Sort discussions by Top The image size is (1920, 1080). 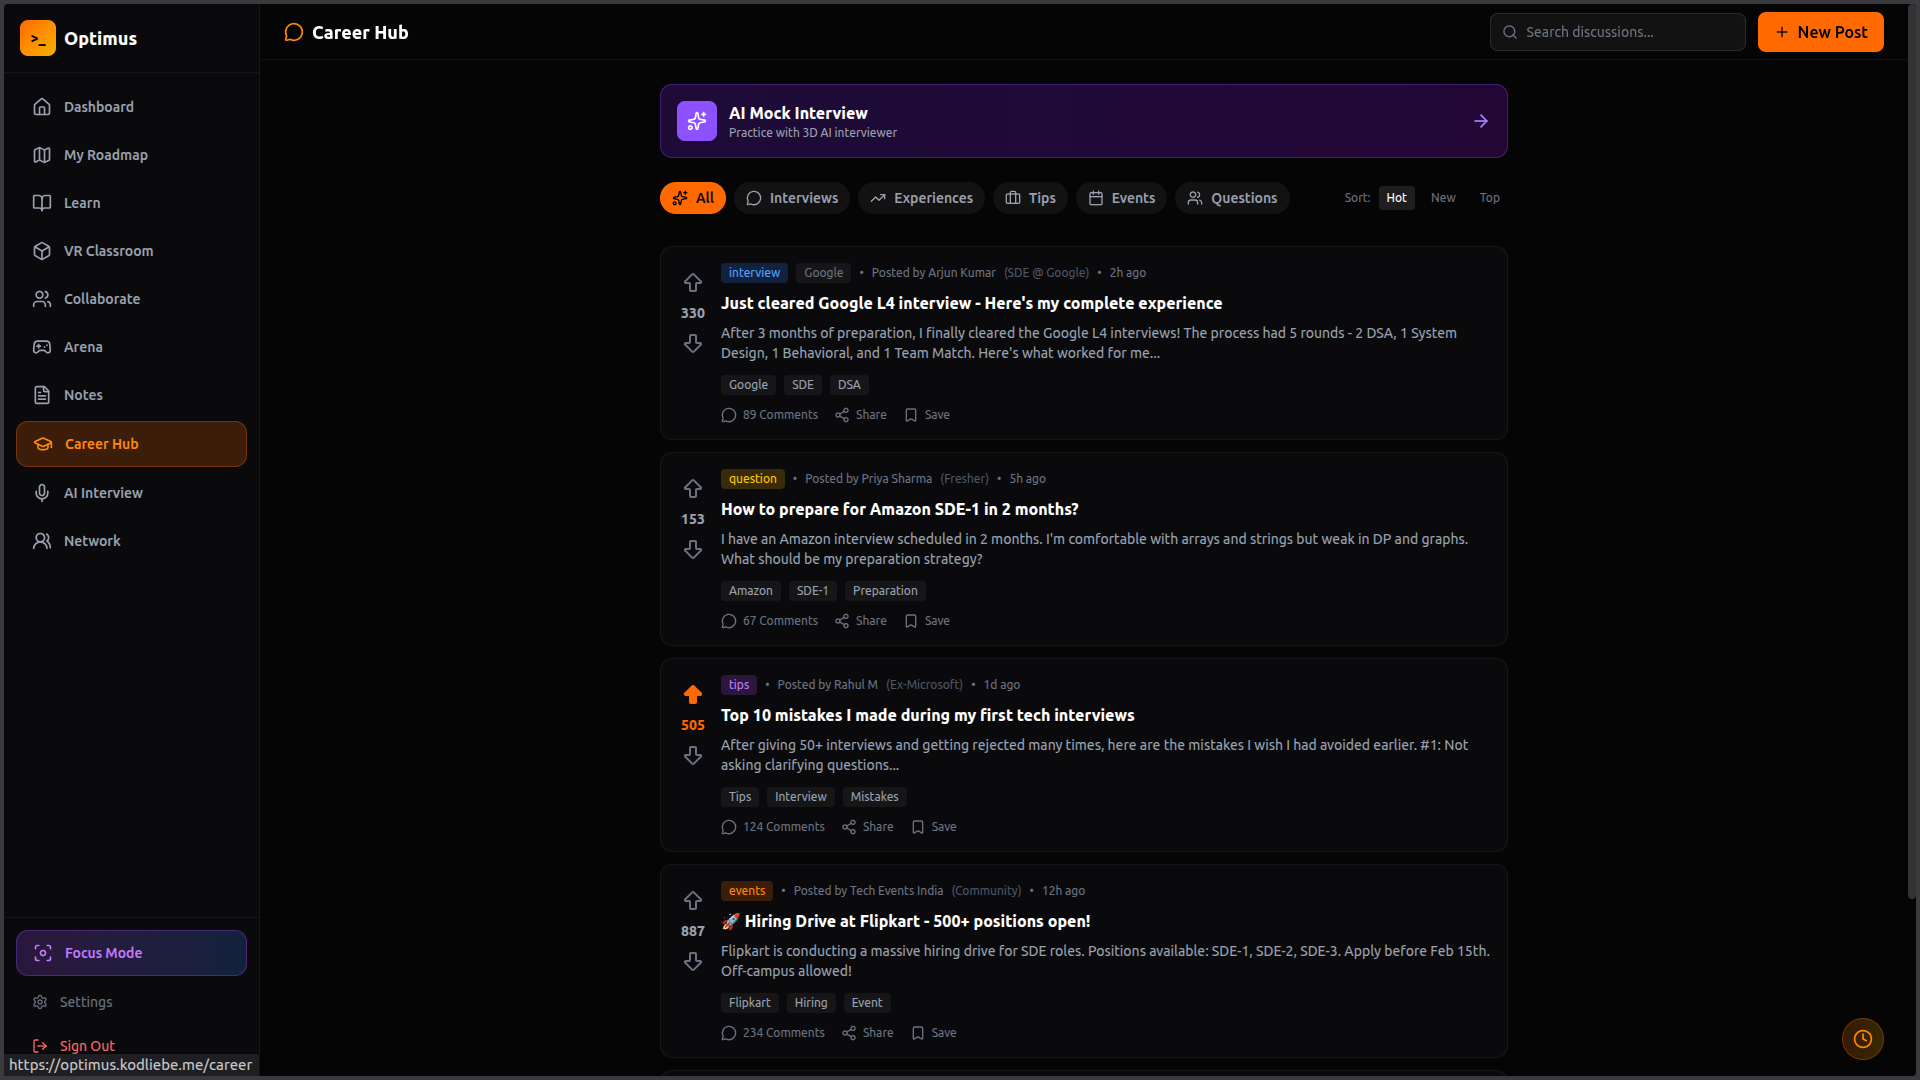[x=1489, y=198]
